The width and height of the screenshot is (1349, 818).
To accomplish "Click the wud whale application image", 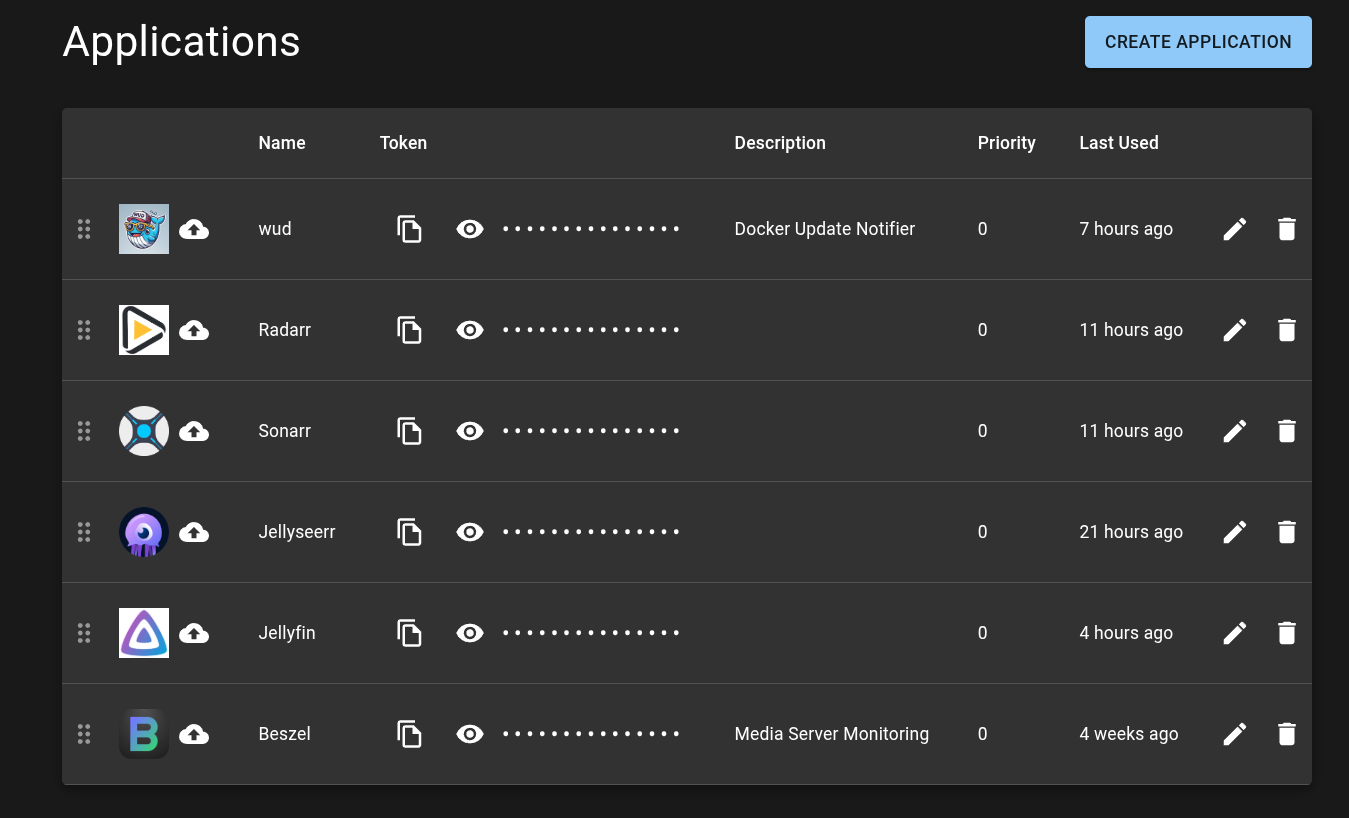I will pos(144,229).
